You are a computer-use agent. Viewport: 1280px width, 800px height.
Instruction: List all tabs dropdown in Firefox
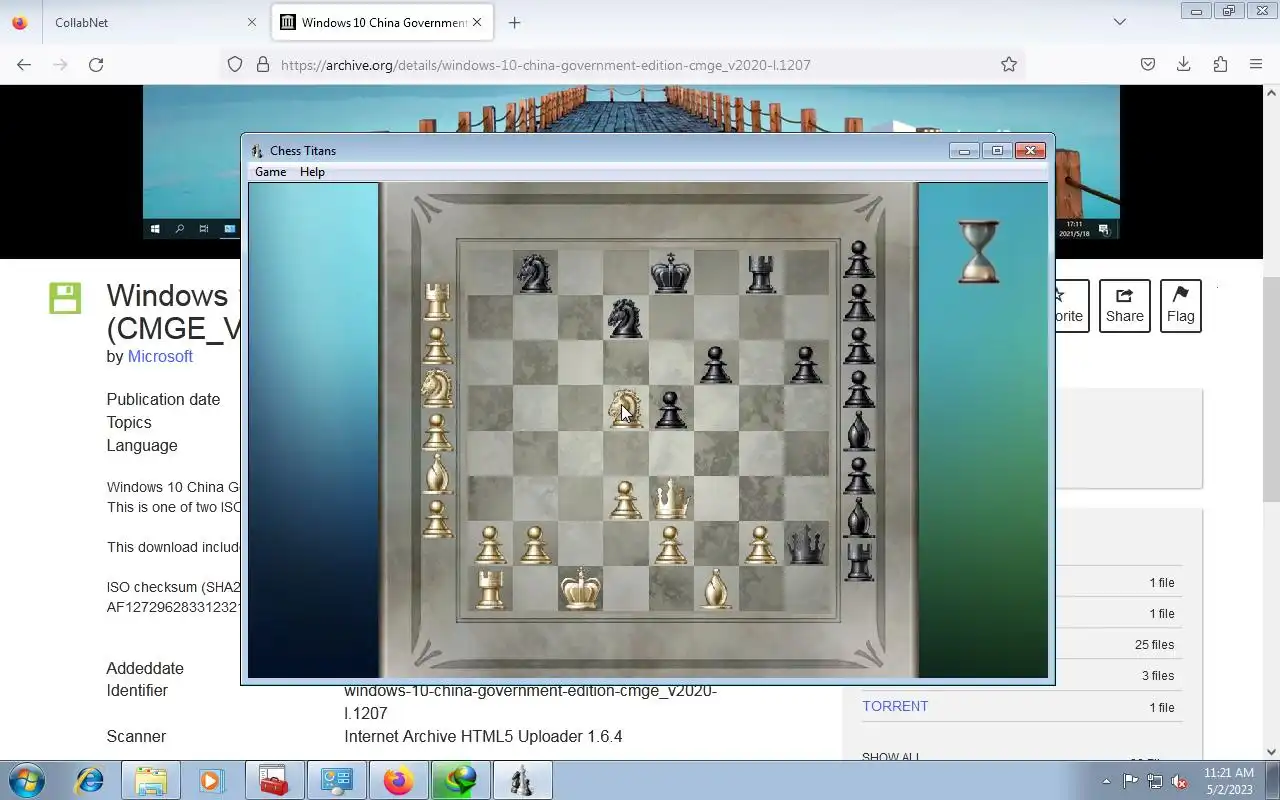click(x=1119, y=22)
